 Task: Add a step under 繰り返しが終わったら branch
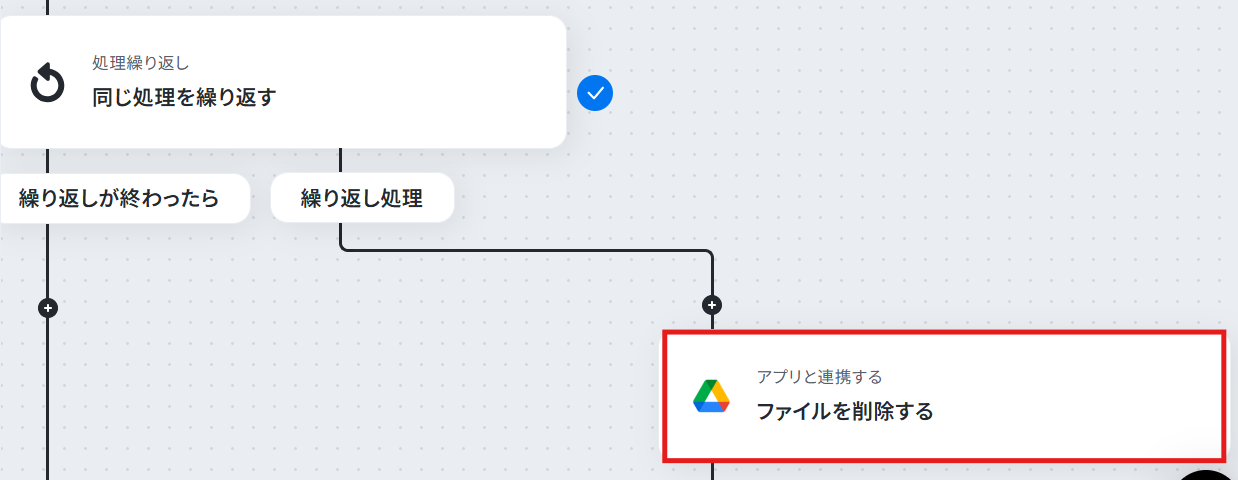click(48, 308)
